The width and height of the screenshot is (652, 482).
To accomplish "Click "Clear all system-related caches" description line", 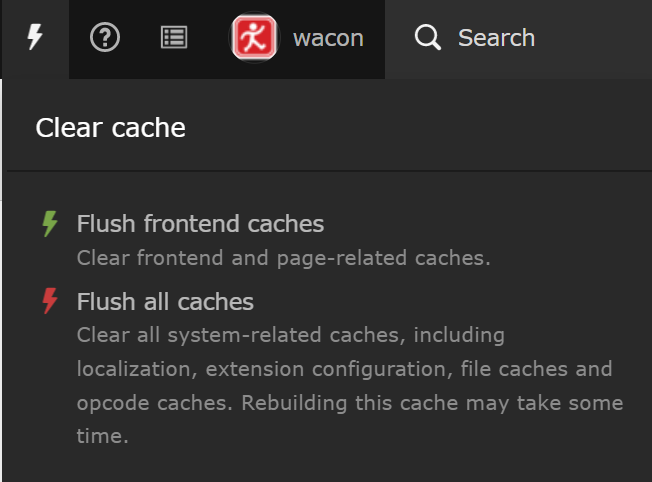I will (240, 334).
